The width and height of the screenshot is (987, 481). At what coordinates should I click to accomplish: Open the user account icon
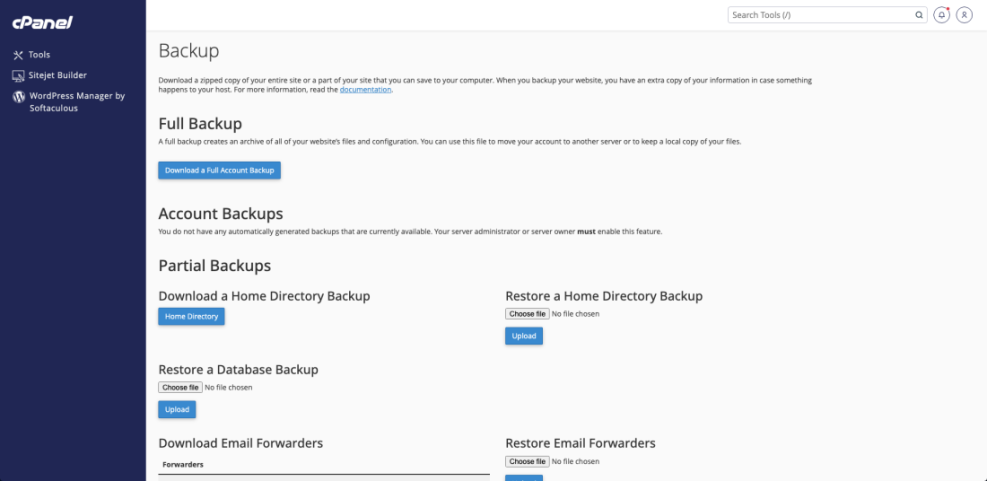pyautogui.click(x=964, y=15)
